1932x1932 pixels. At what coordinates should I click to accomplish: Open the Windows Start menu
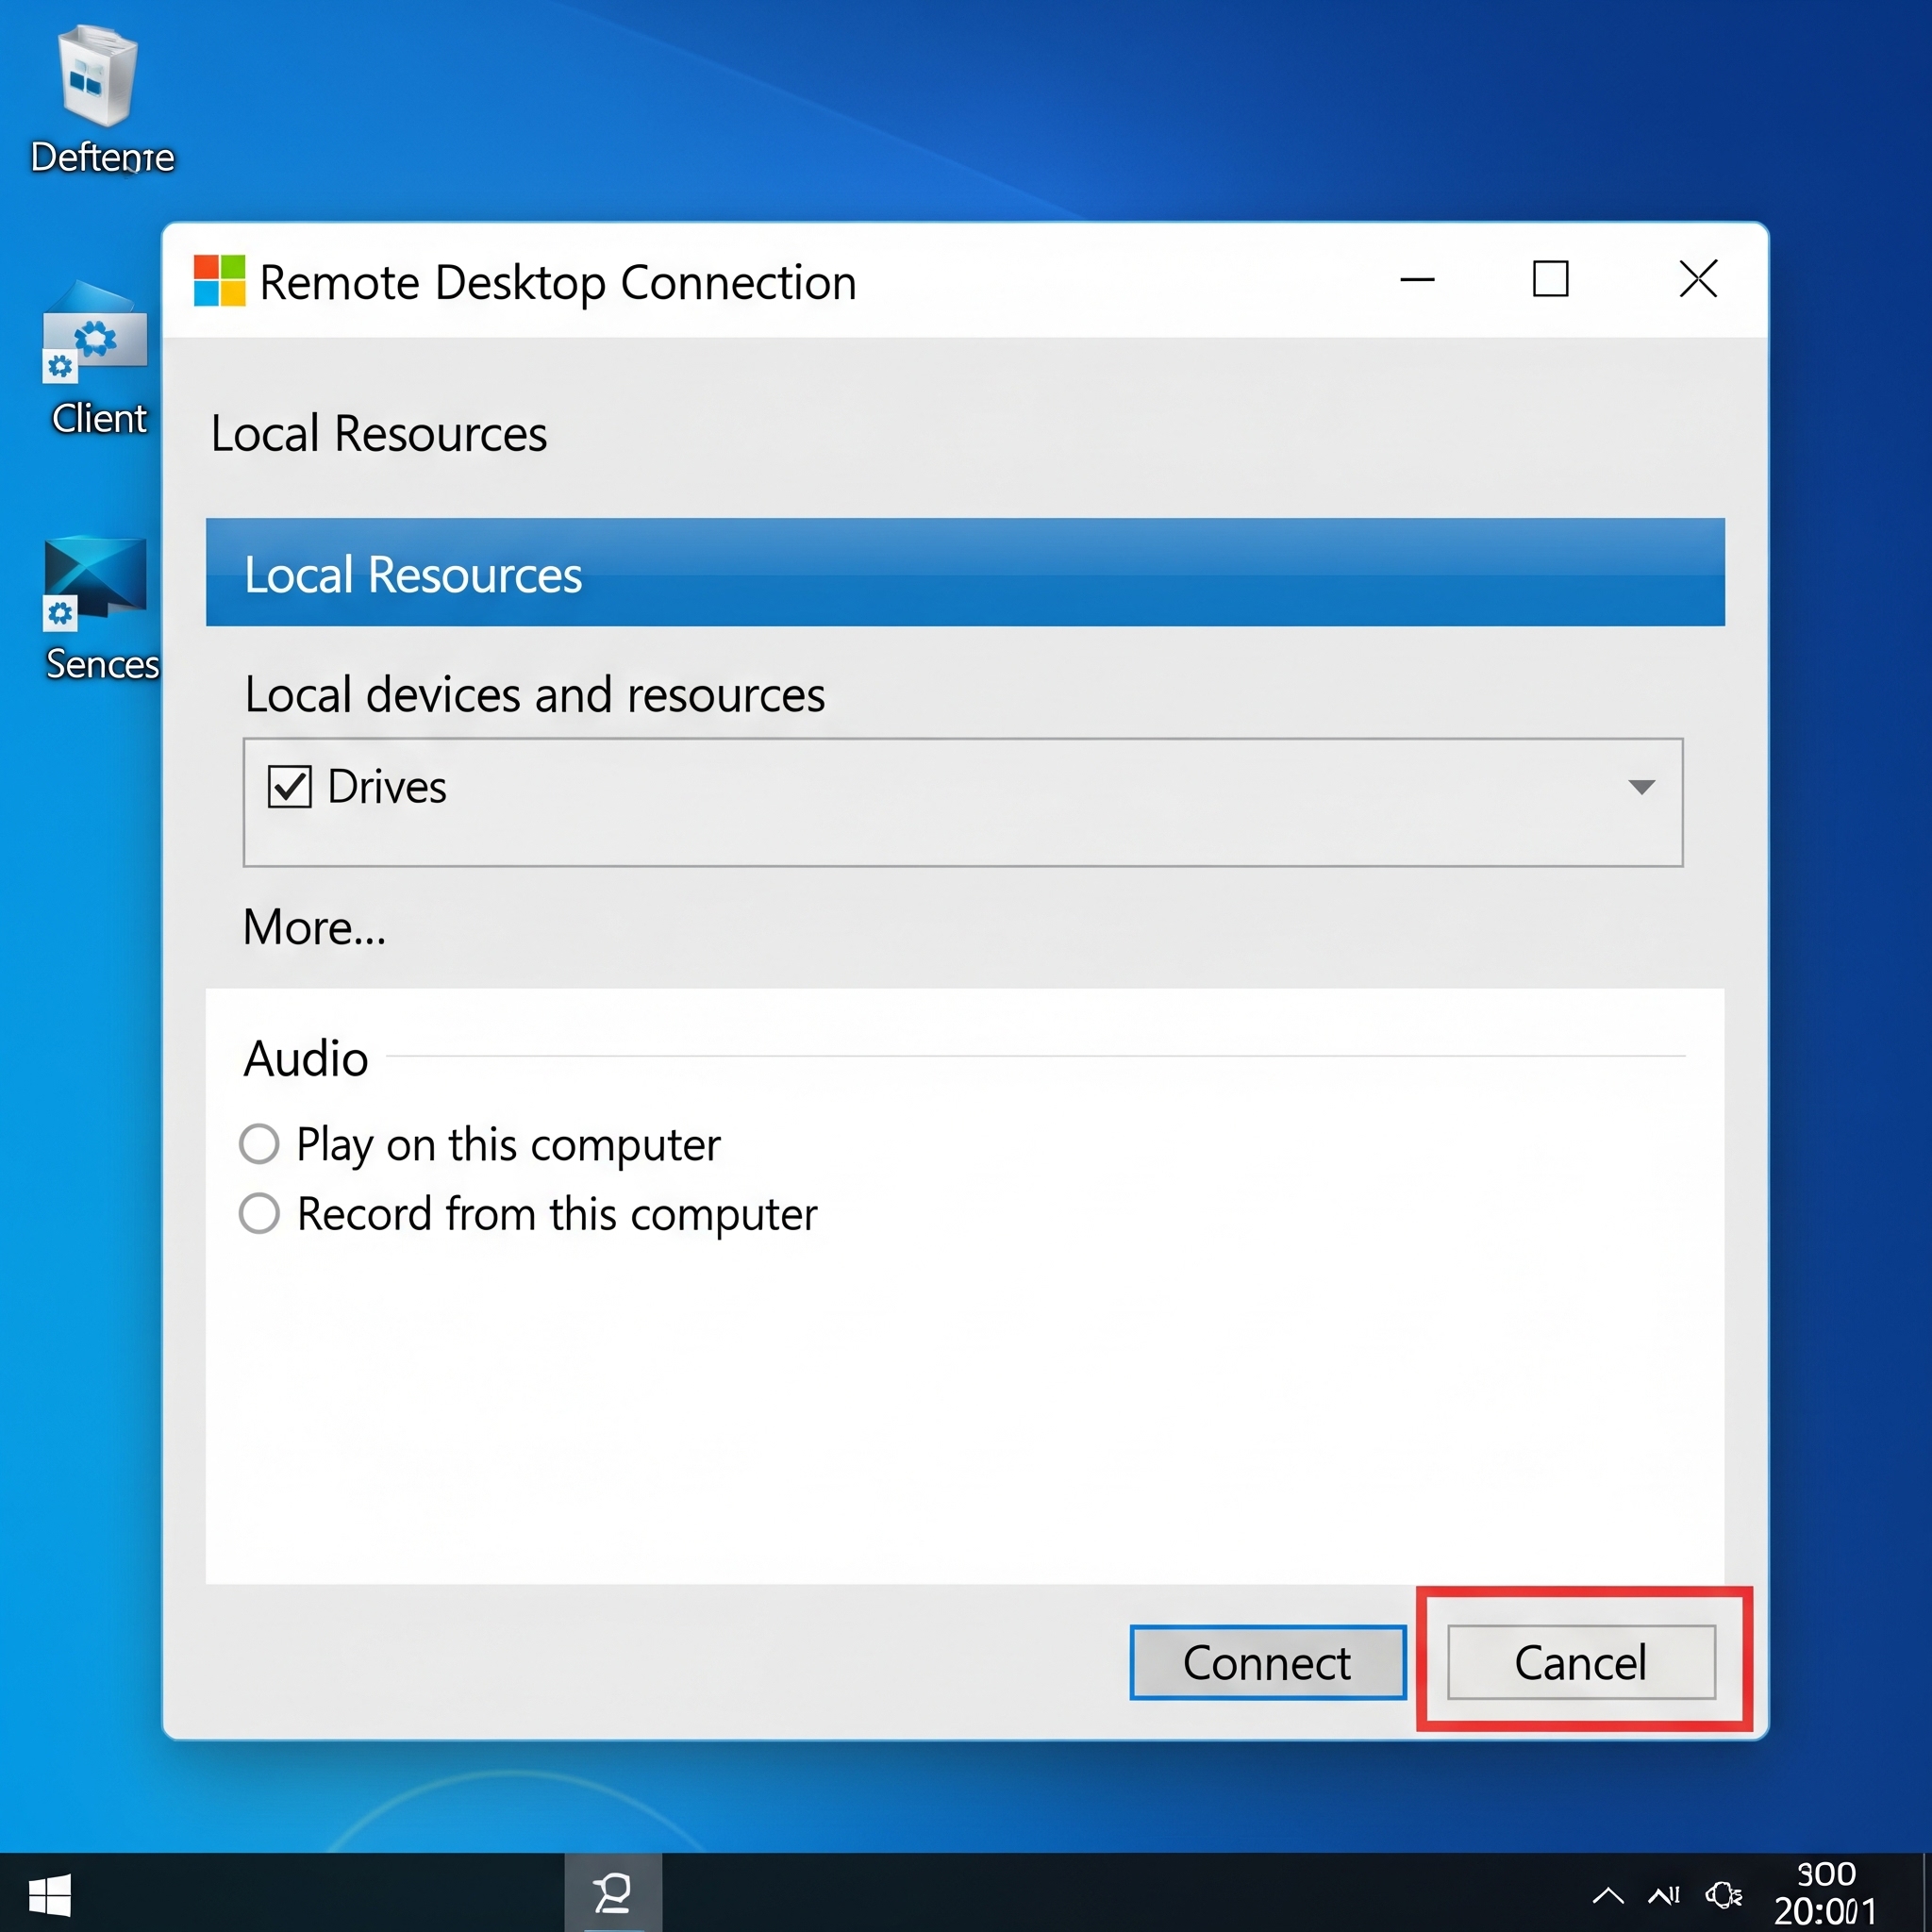click(50, 1893)
